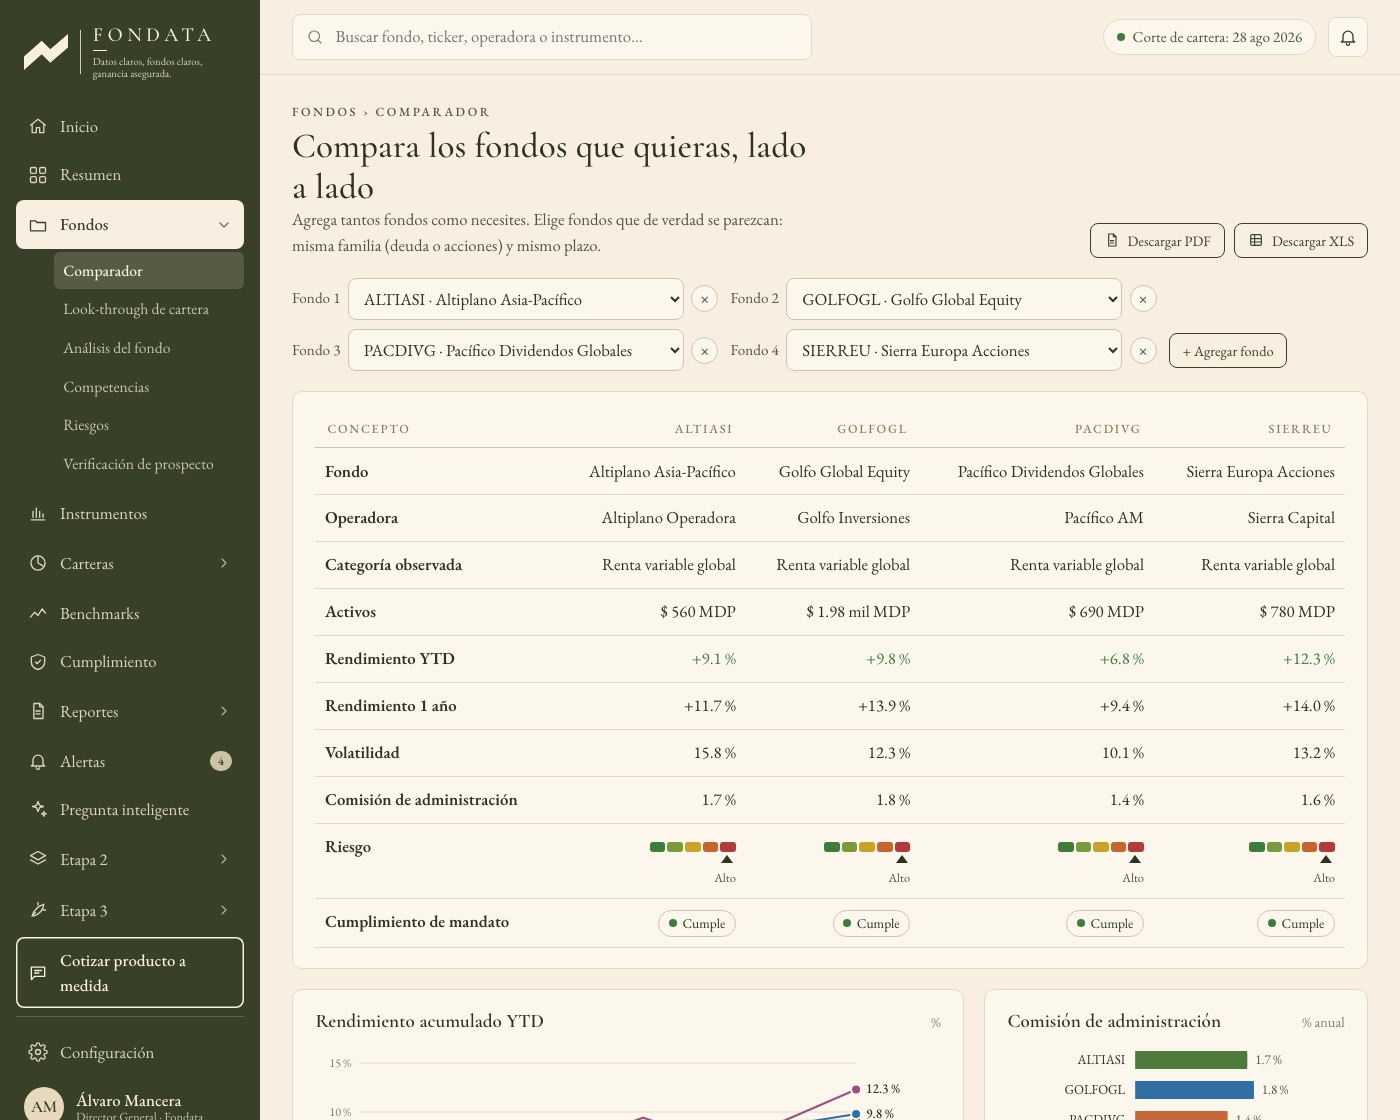Open Resumen grid icon
1400x1120 pixels.
38,175
